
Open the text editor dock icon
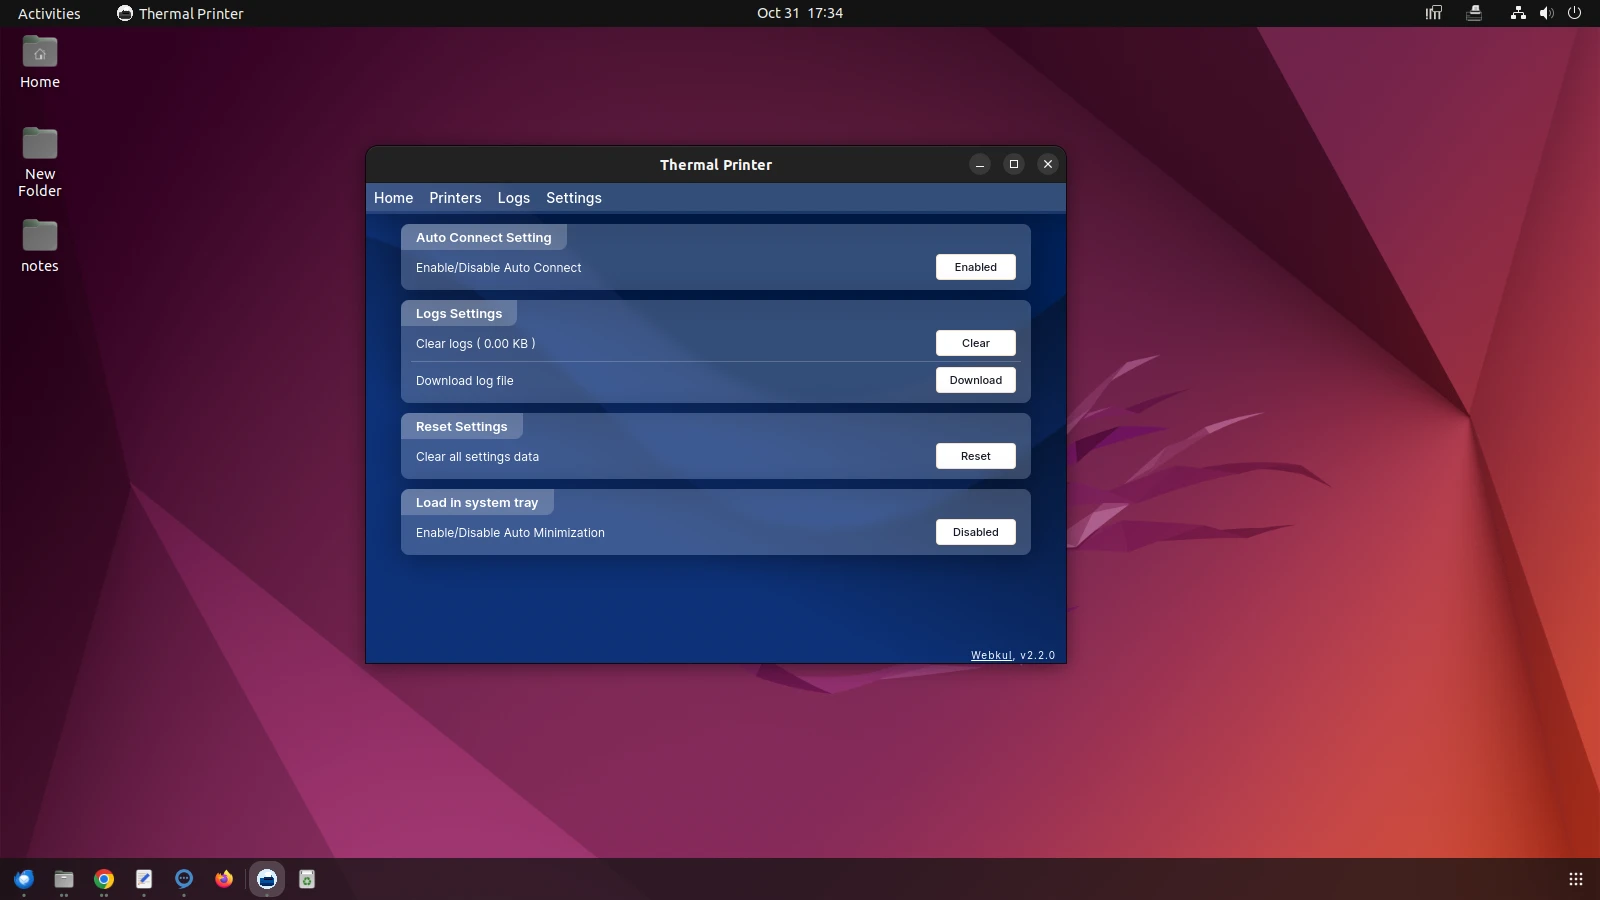pyautogui.click(x=144, y=879)
